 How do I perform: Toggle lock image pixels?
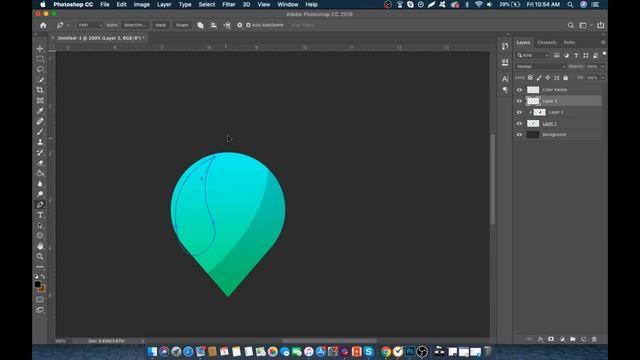(539, 78)
